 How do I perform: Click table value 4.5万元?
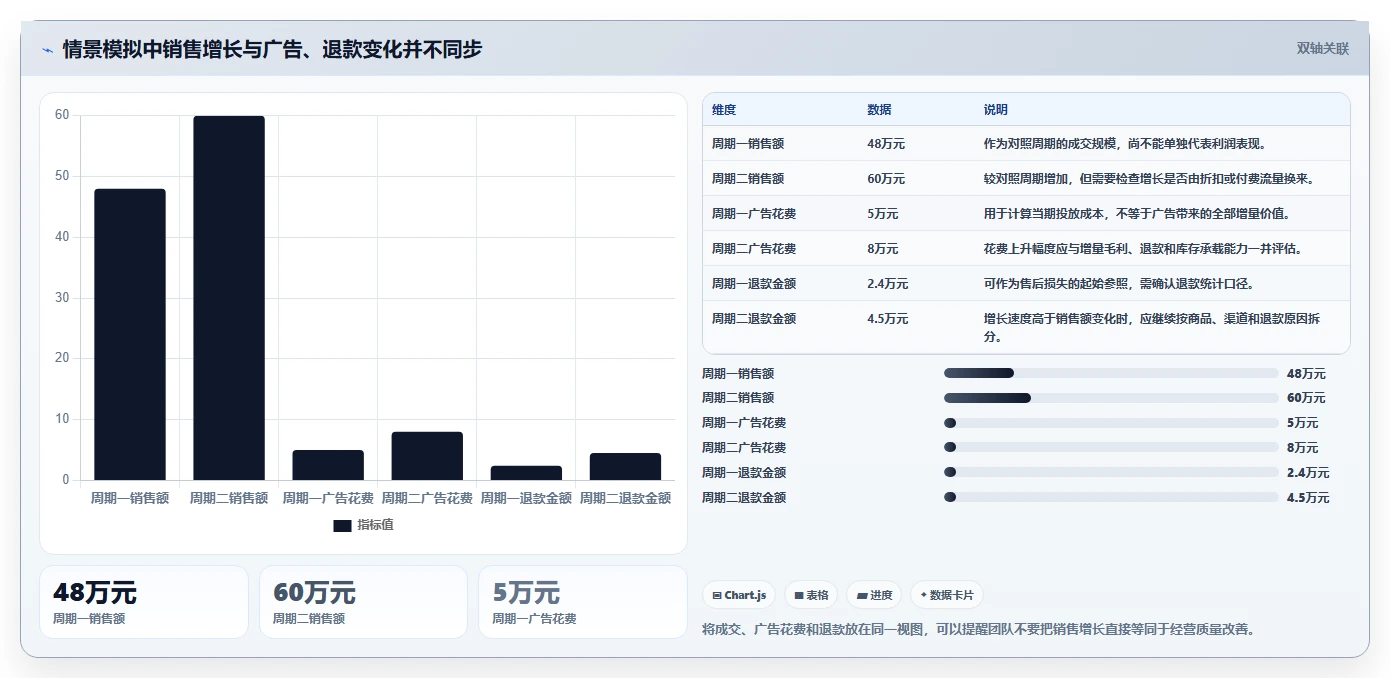[x=888, y=319]
